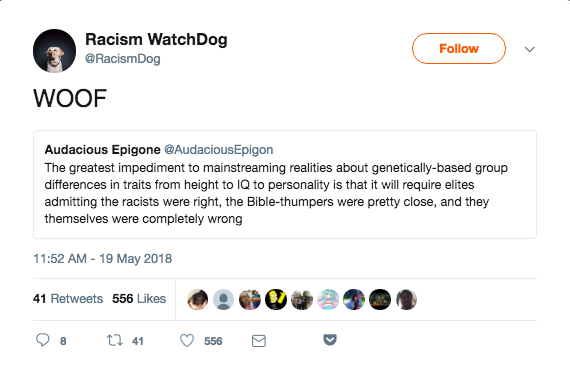
Task: Click the reply speech bubble icon
Action: click(43, 340)
